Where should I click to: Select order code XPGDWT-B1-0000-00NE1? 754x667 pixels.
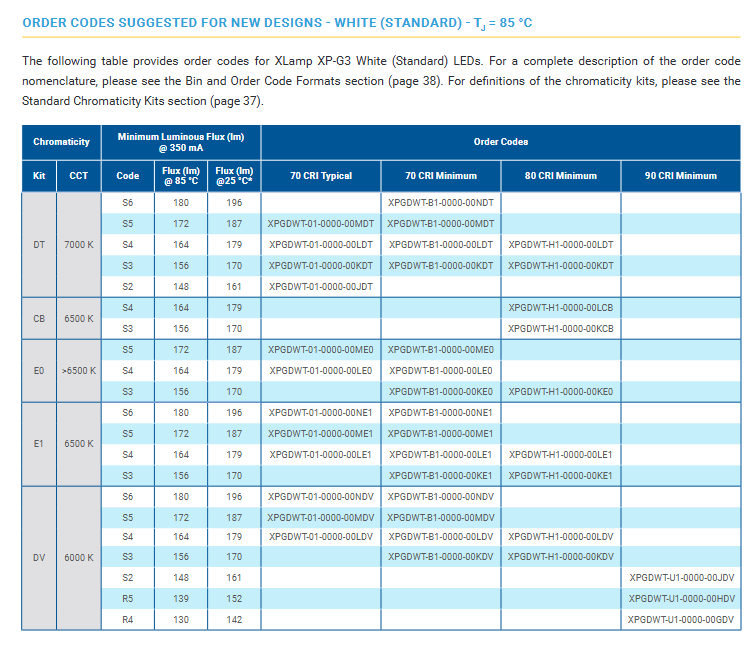click(x=441, y=413)
